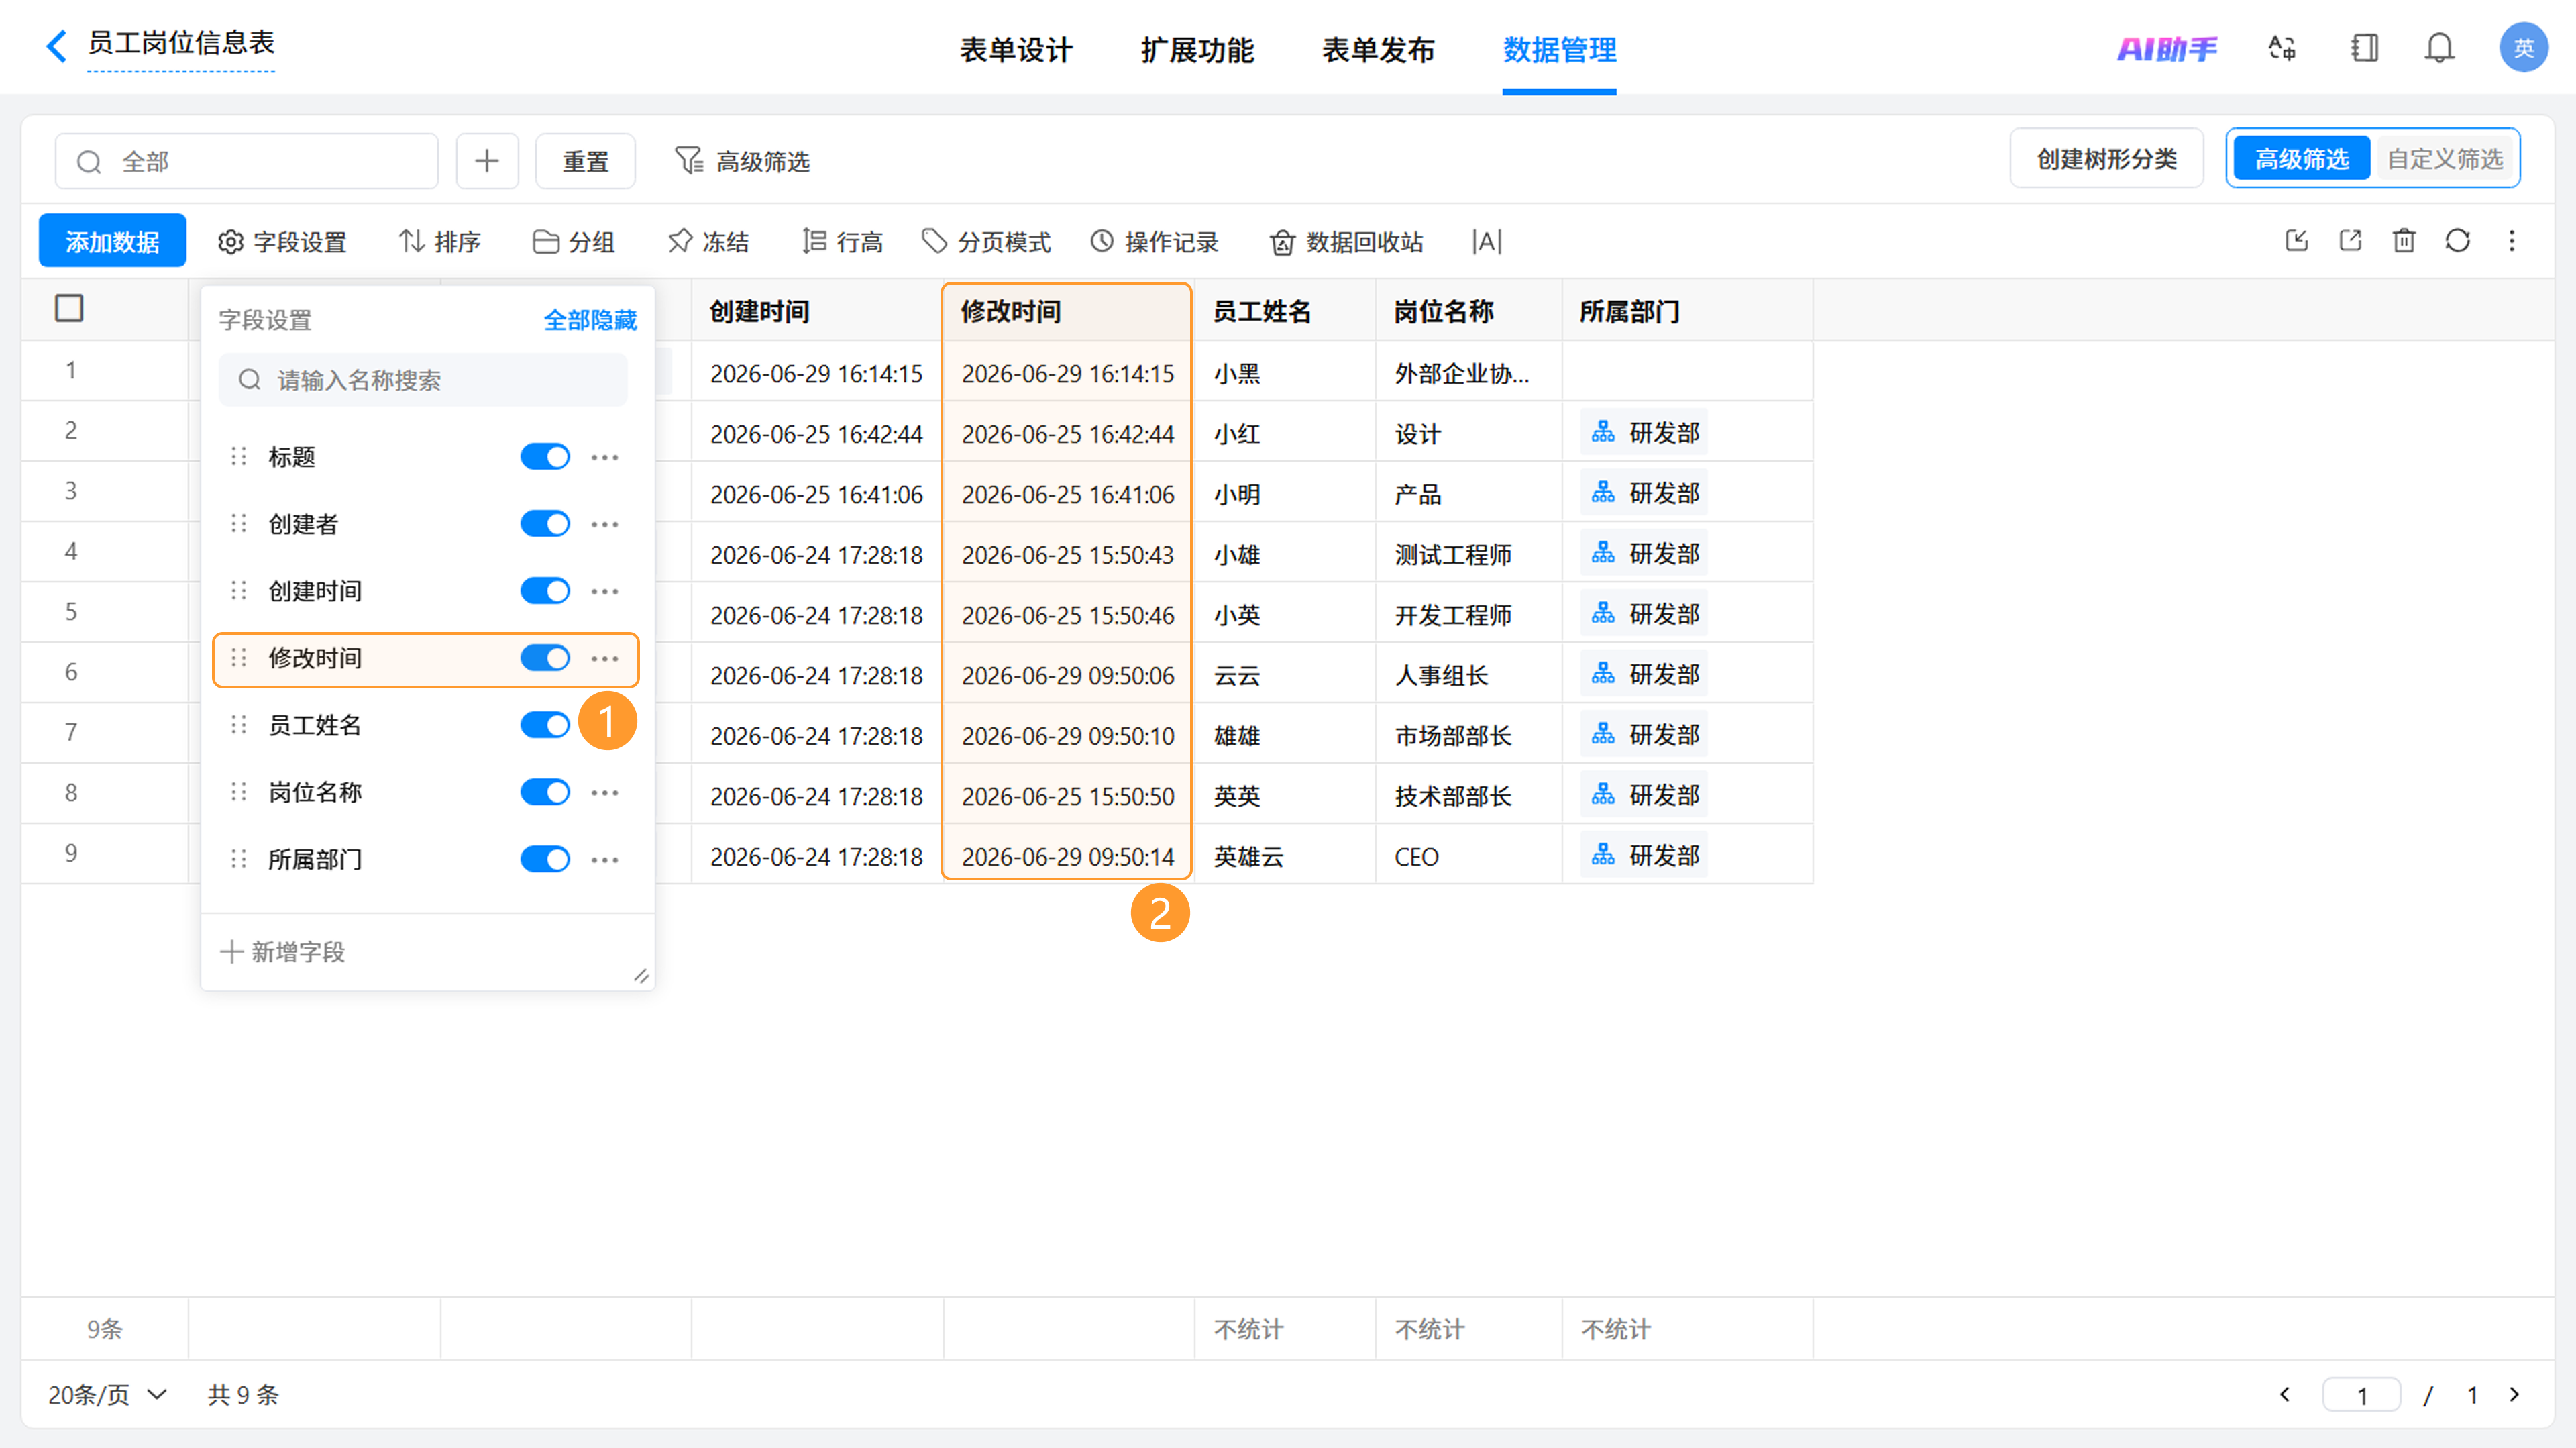
Task: Open more options for 创建者 field
Action: click(605, 524)
